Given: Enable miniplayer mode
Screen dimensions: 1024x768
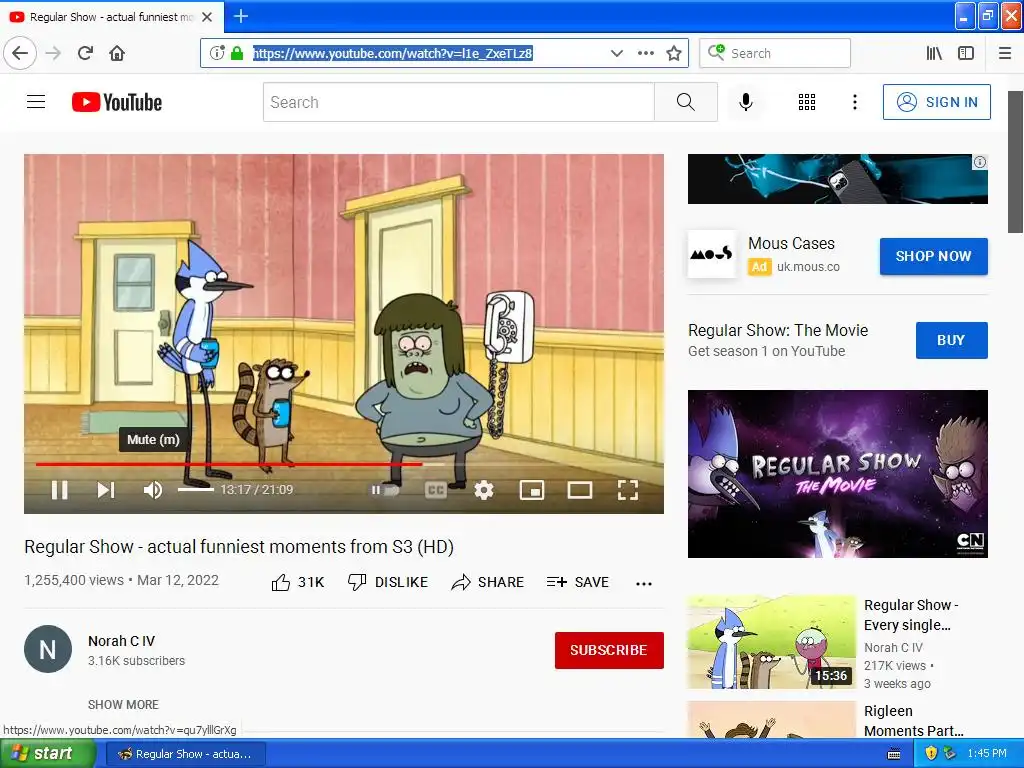Looking at the screenshot, I should point(532,490).
